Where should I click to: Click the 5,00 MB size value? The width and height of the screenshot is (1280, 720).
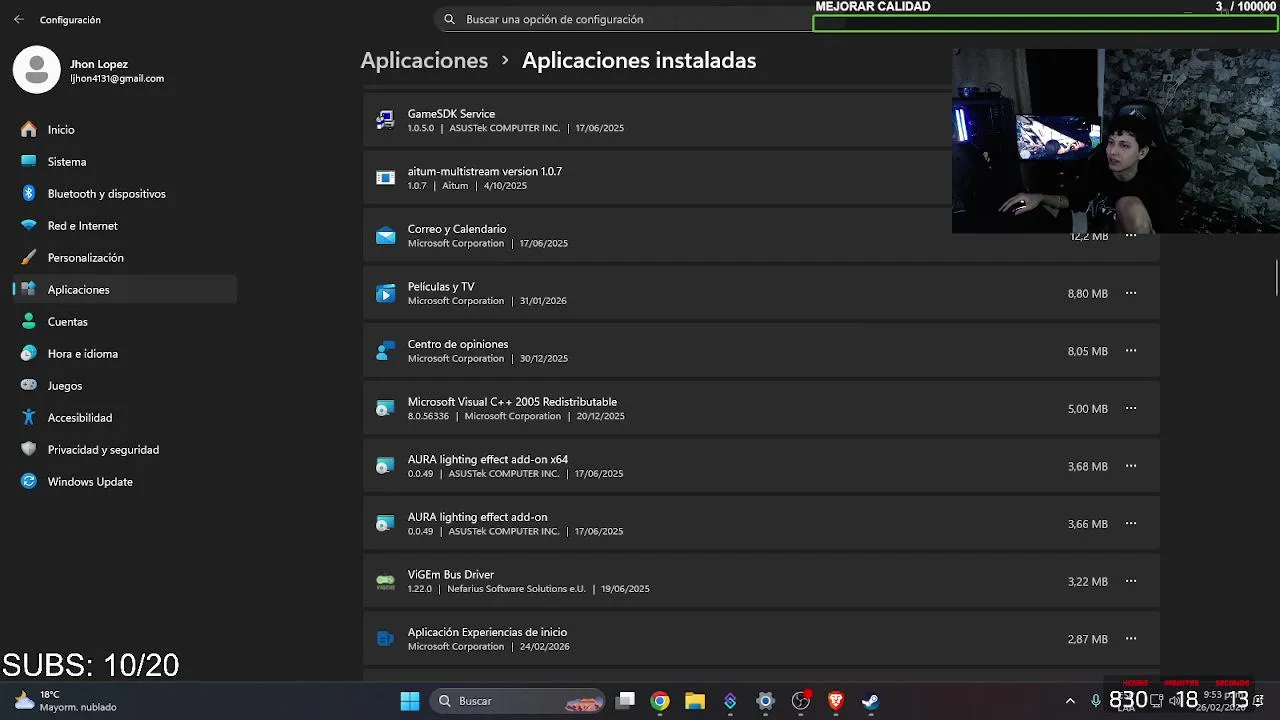1087,409
